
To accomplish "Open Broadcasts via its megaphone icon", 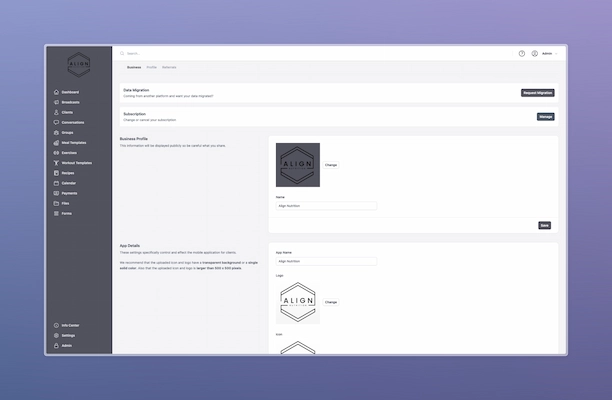I will 56,102.
